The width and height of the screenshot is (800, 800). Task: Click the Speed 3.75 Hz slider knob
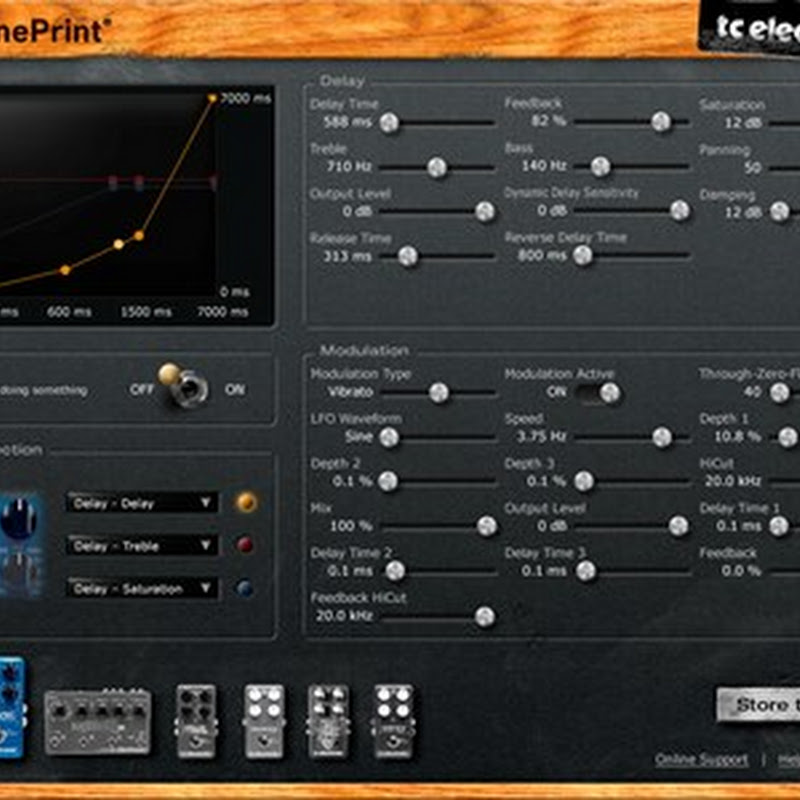(662, 437)
